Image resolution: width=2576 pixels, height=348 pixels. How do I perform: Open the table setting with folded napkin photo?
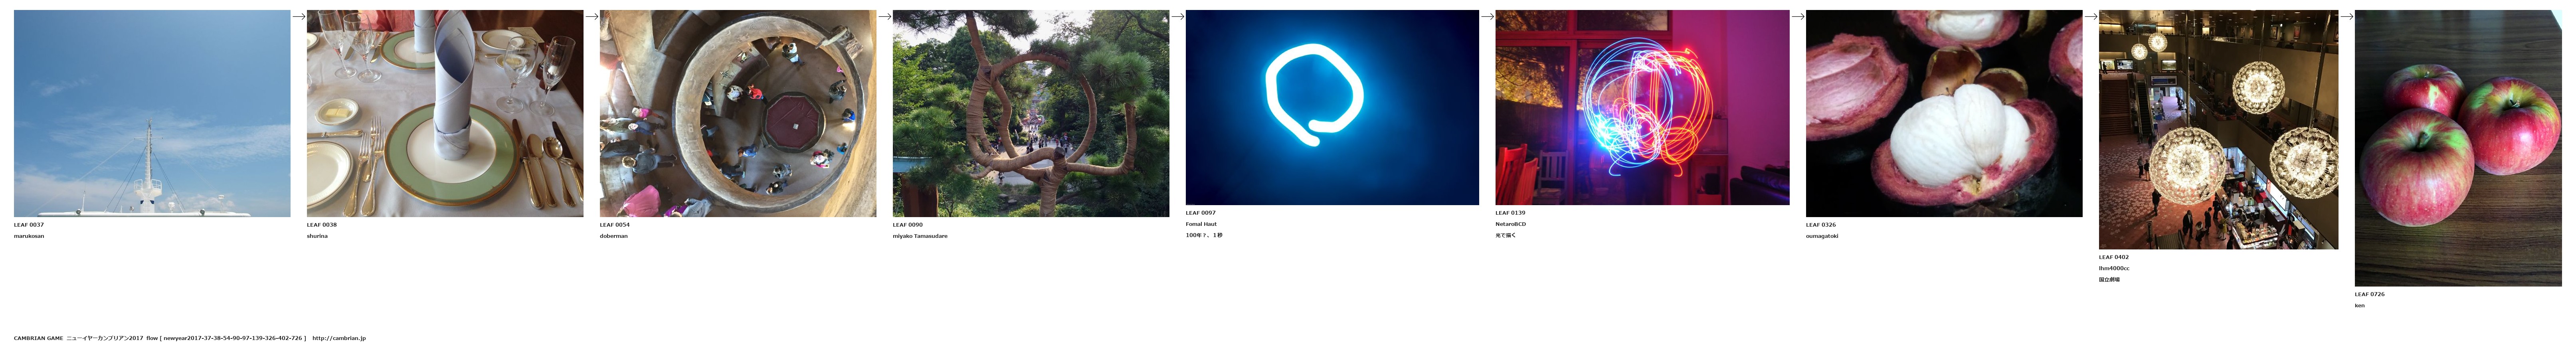(445, 113)
